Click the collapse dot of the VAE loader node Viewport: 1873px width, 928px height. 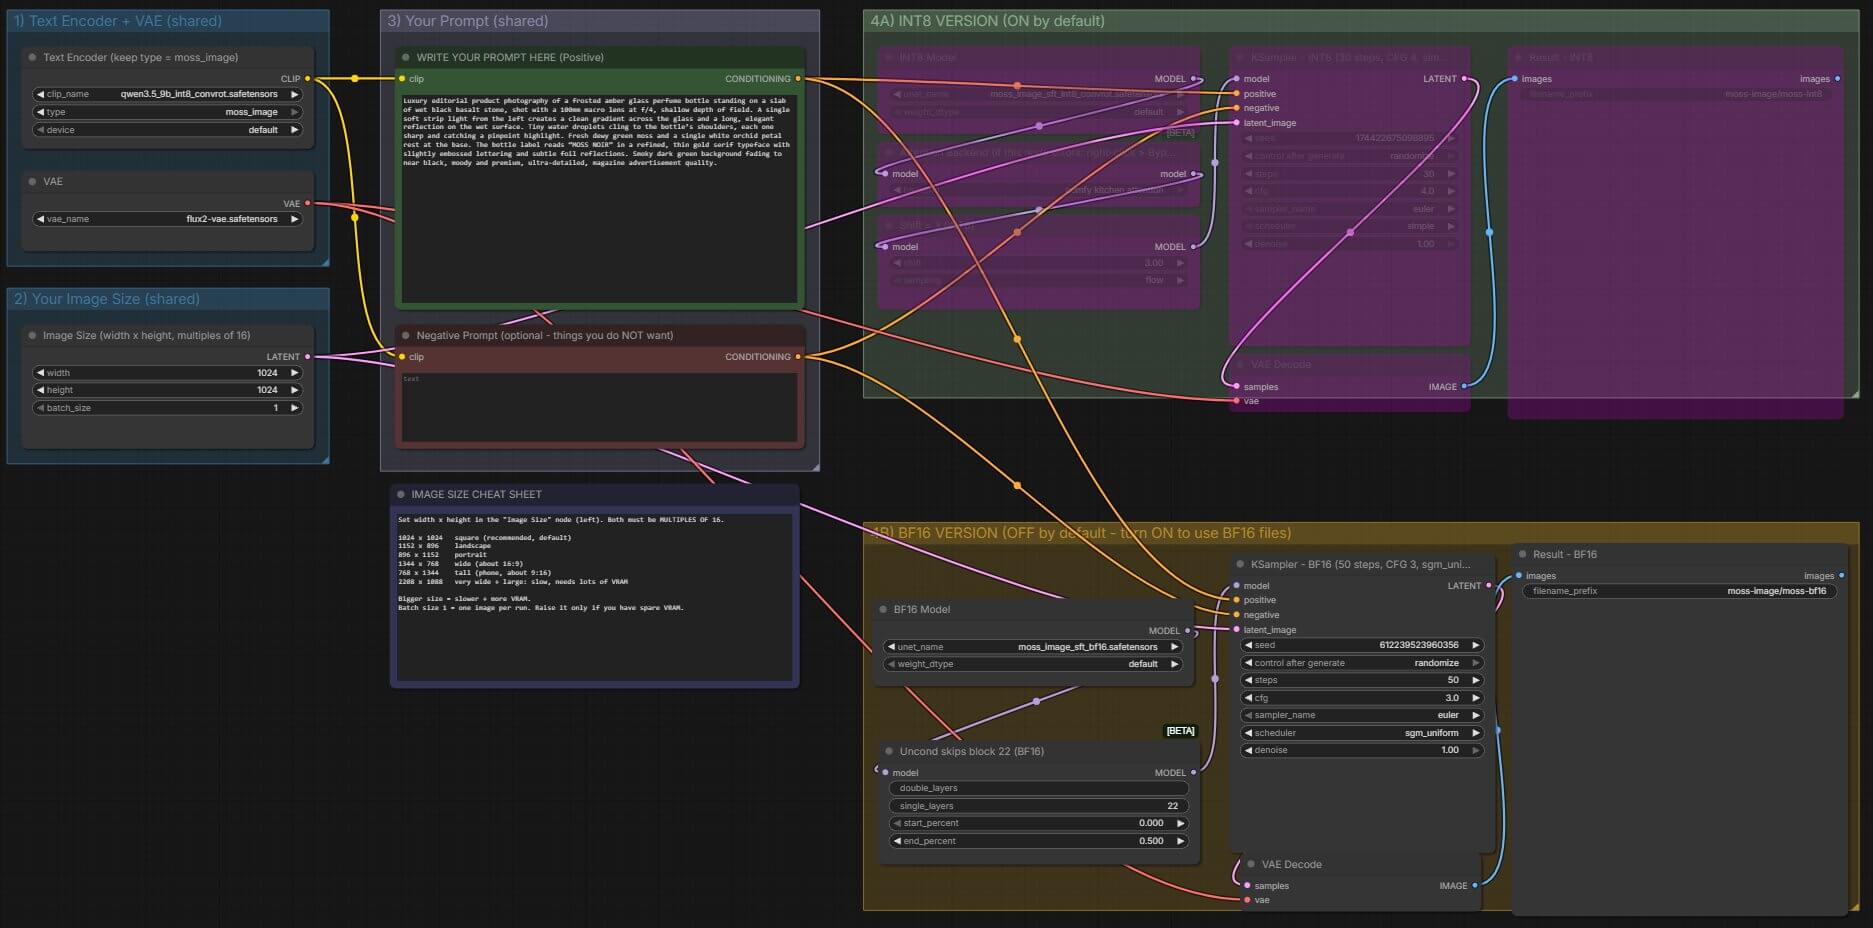[33, 182]
